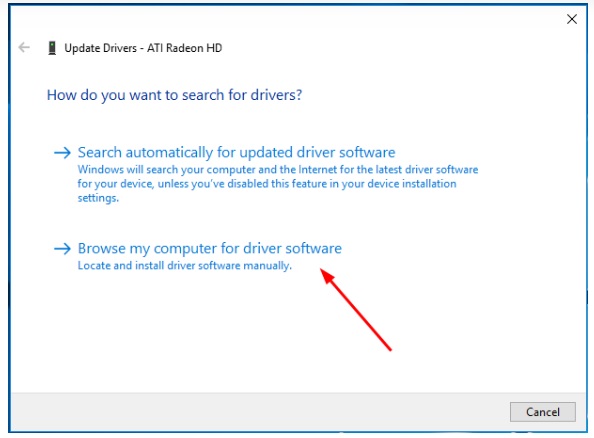
Task: Click the word 'Search' in the first option
Action: pyautogui.click(x=100, y=152)
